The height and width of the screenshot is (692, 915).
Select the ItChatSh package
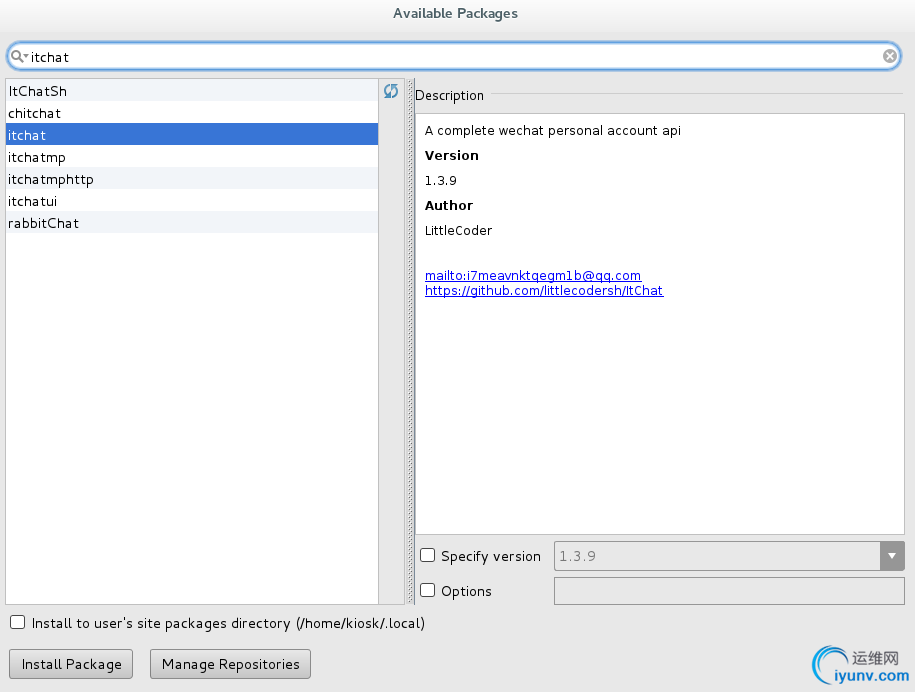click(x=192, y=91)
